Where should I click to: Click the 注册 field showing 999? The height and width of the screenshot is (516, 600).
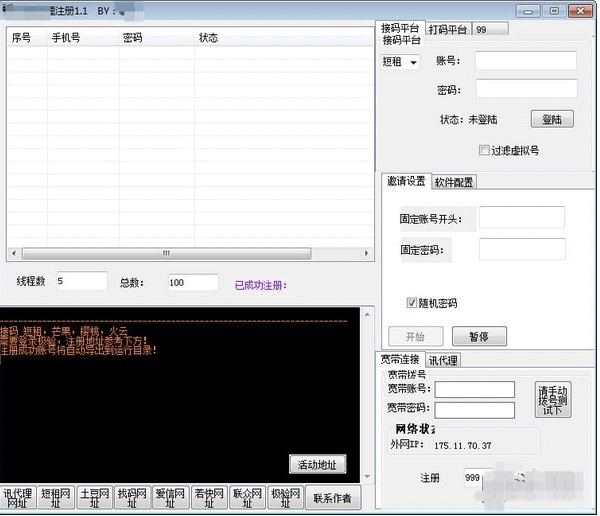click(x=473, y=477)
